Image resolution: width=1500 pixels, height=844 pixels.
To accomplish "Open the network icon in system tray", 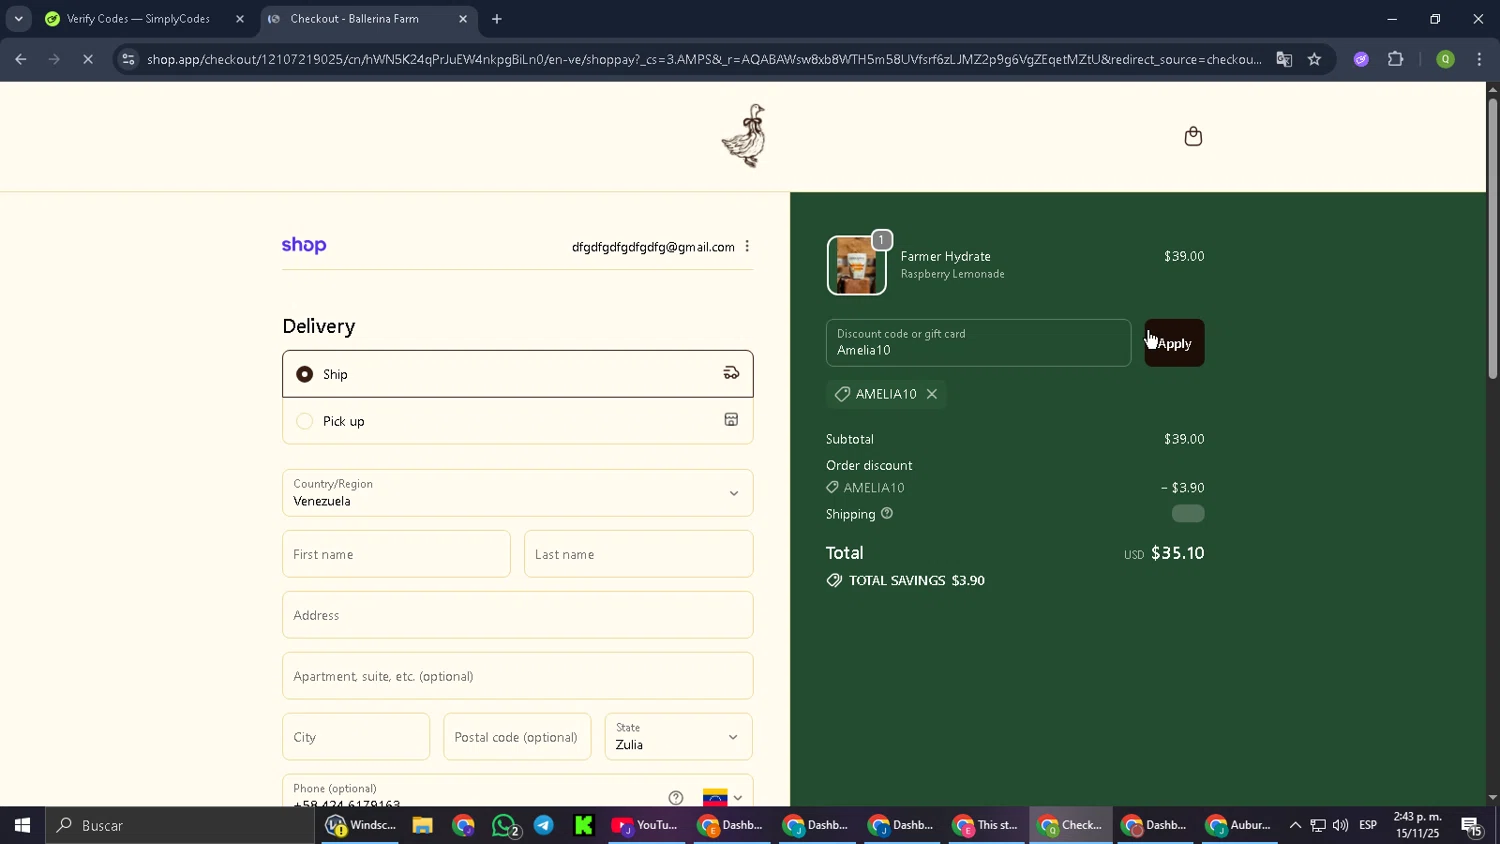I will click(x=1318, y=825).
